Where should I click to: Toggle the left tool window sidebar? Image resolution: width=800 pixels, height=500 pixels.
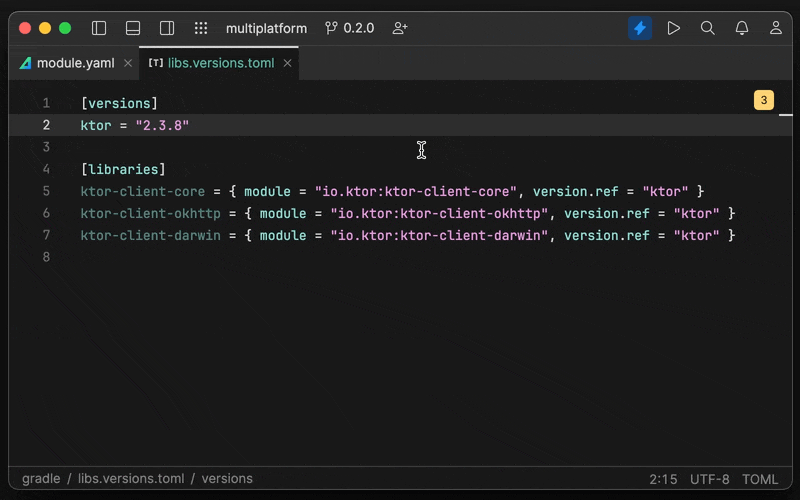(99, 28)
